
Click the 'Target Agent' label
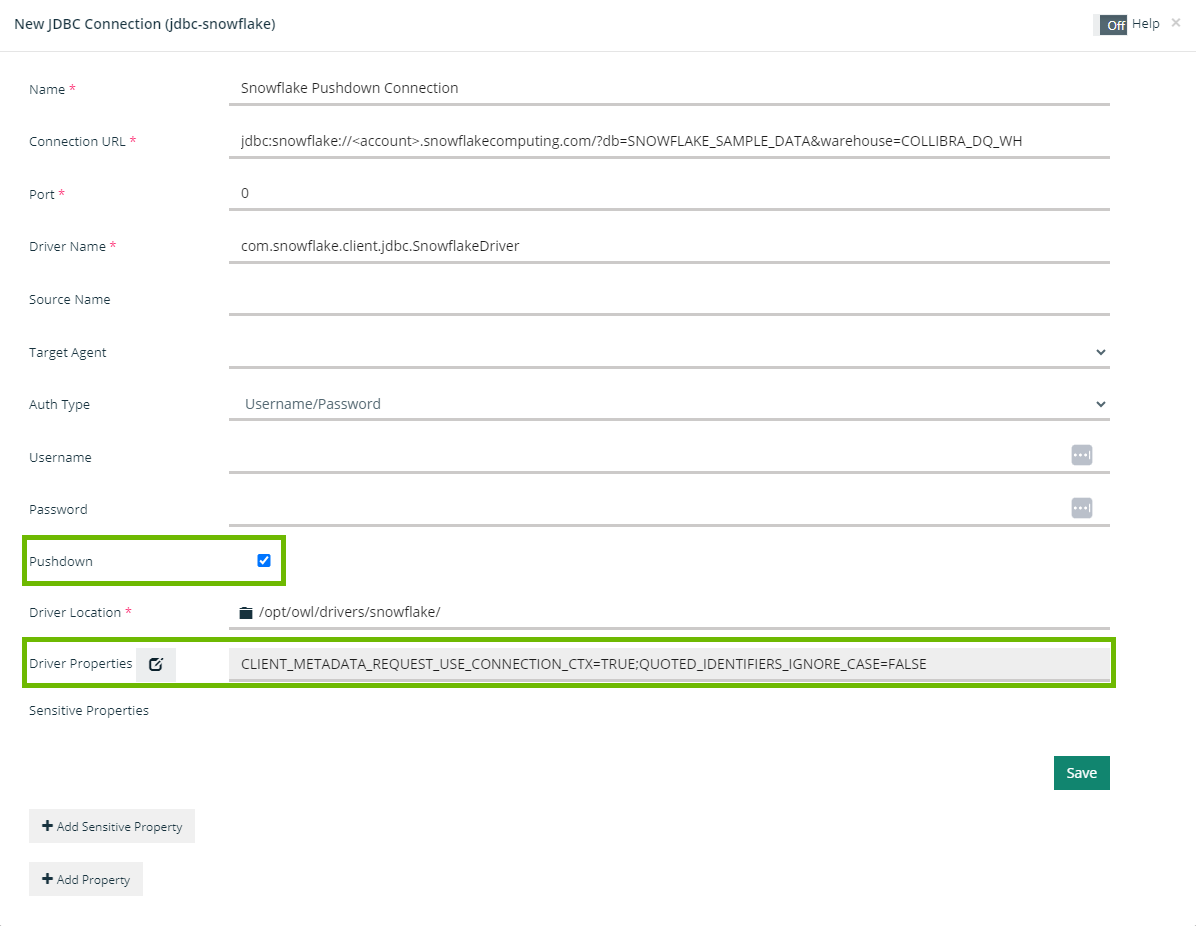point(67,352)
